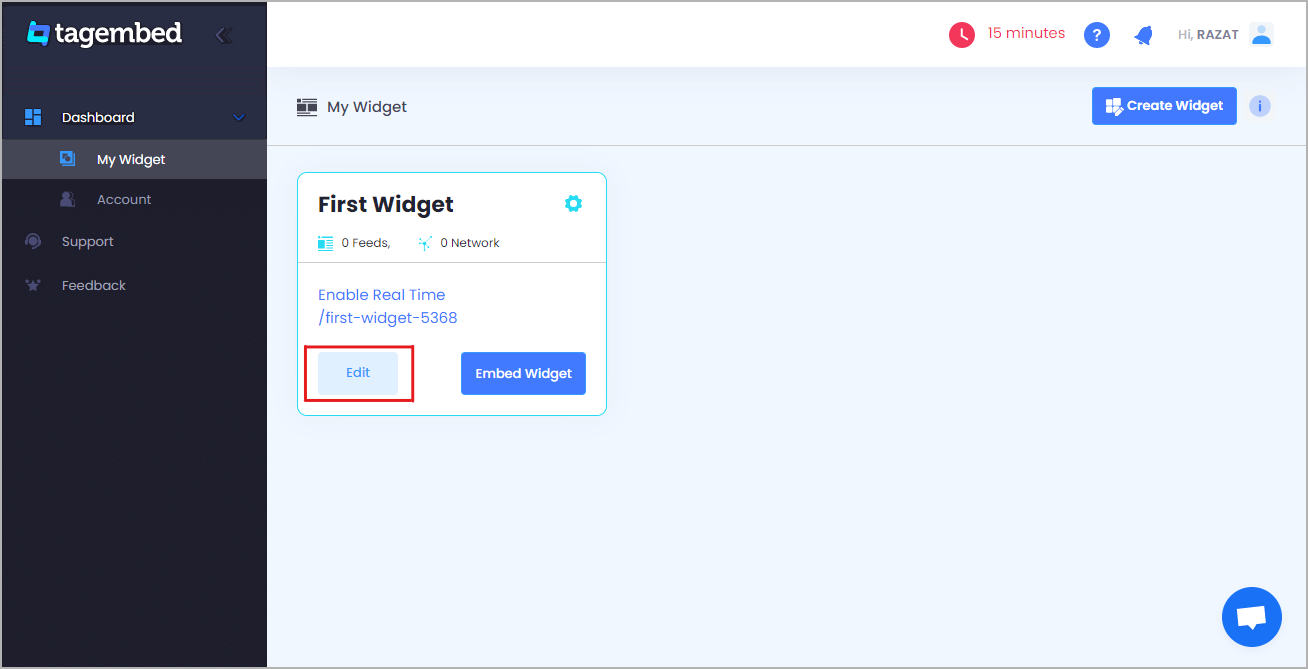This screenshot has height=669, width=1308.
Task: Click Embed Widget on First Widget
Action: click(x=523, y=373)
